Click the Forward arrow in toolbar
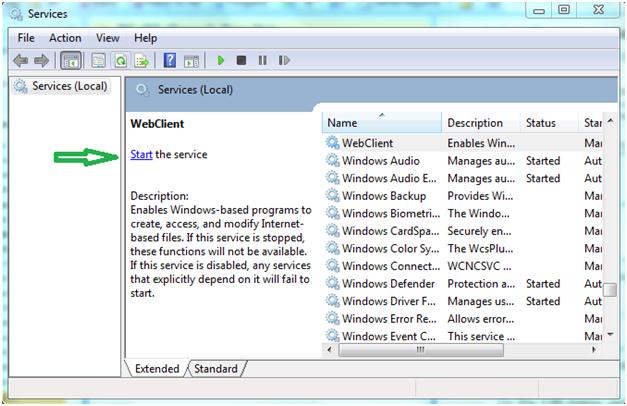Viewport: 627px width, 406px height. tap(41, 61)
